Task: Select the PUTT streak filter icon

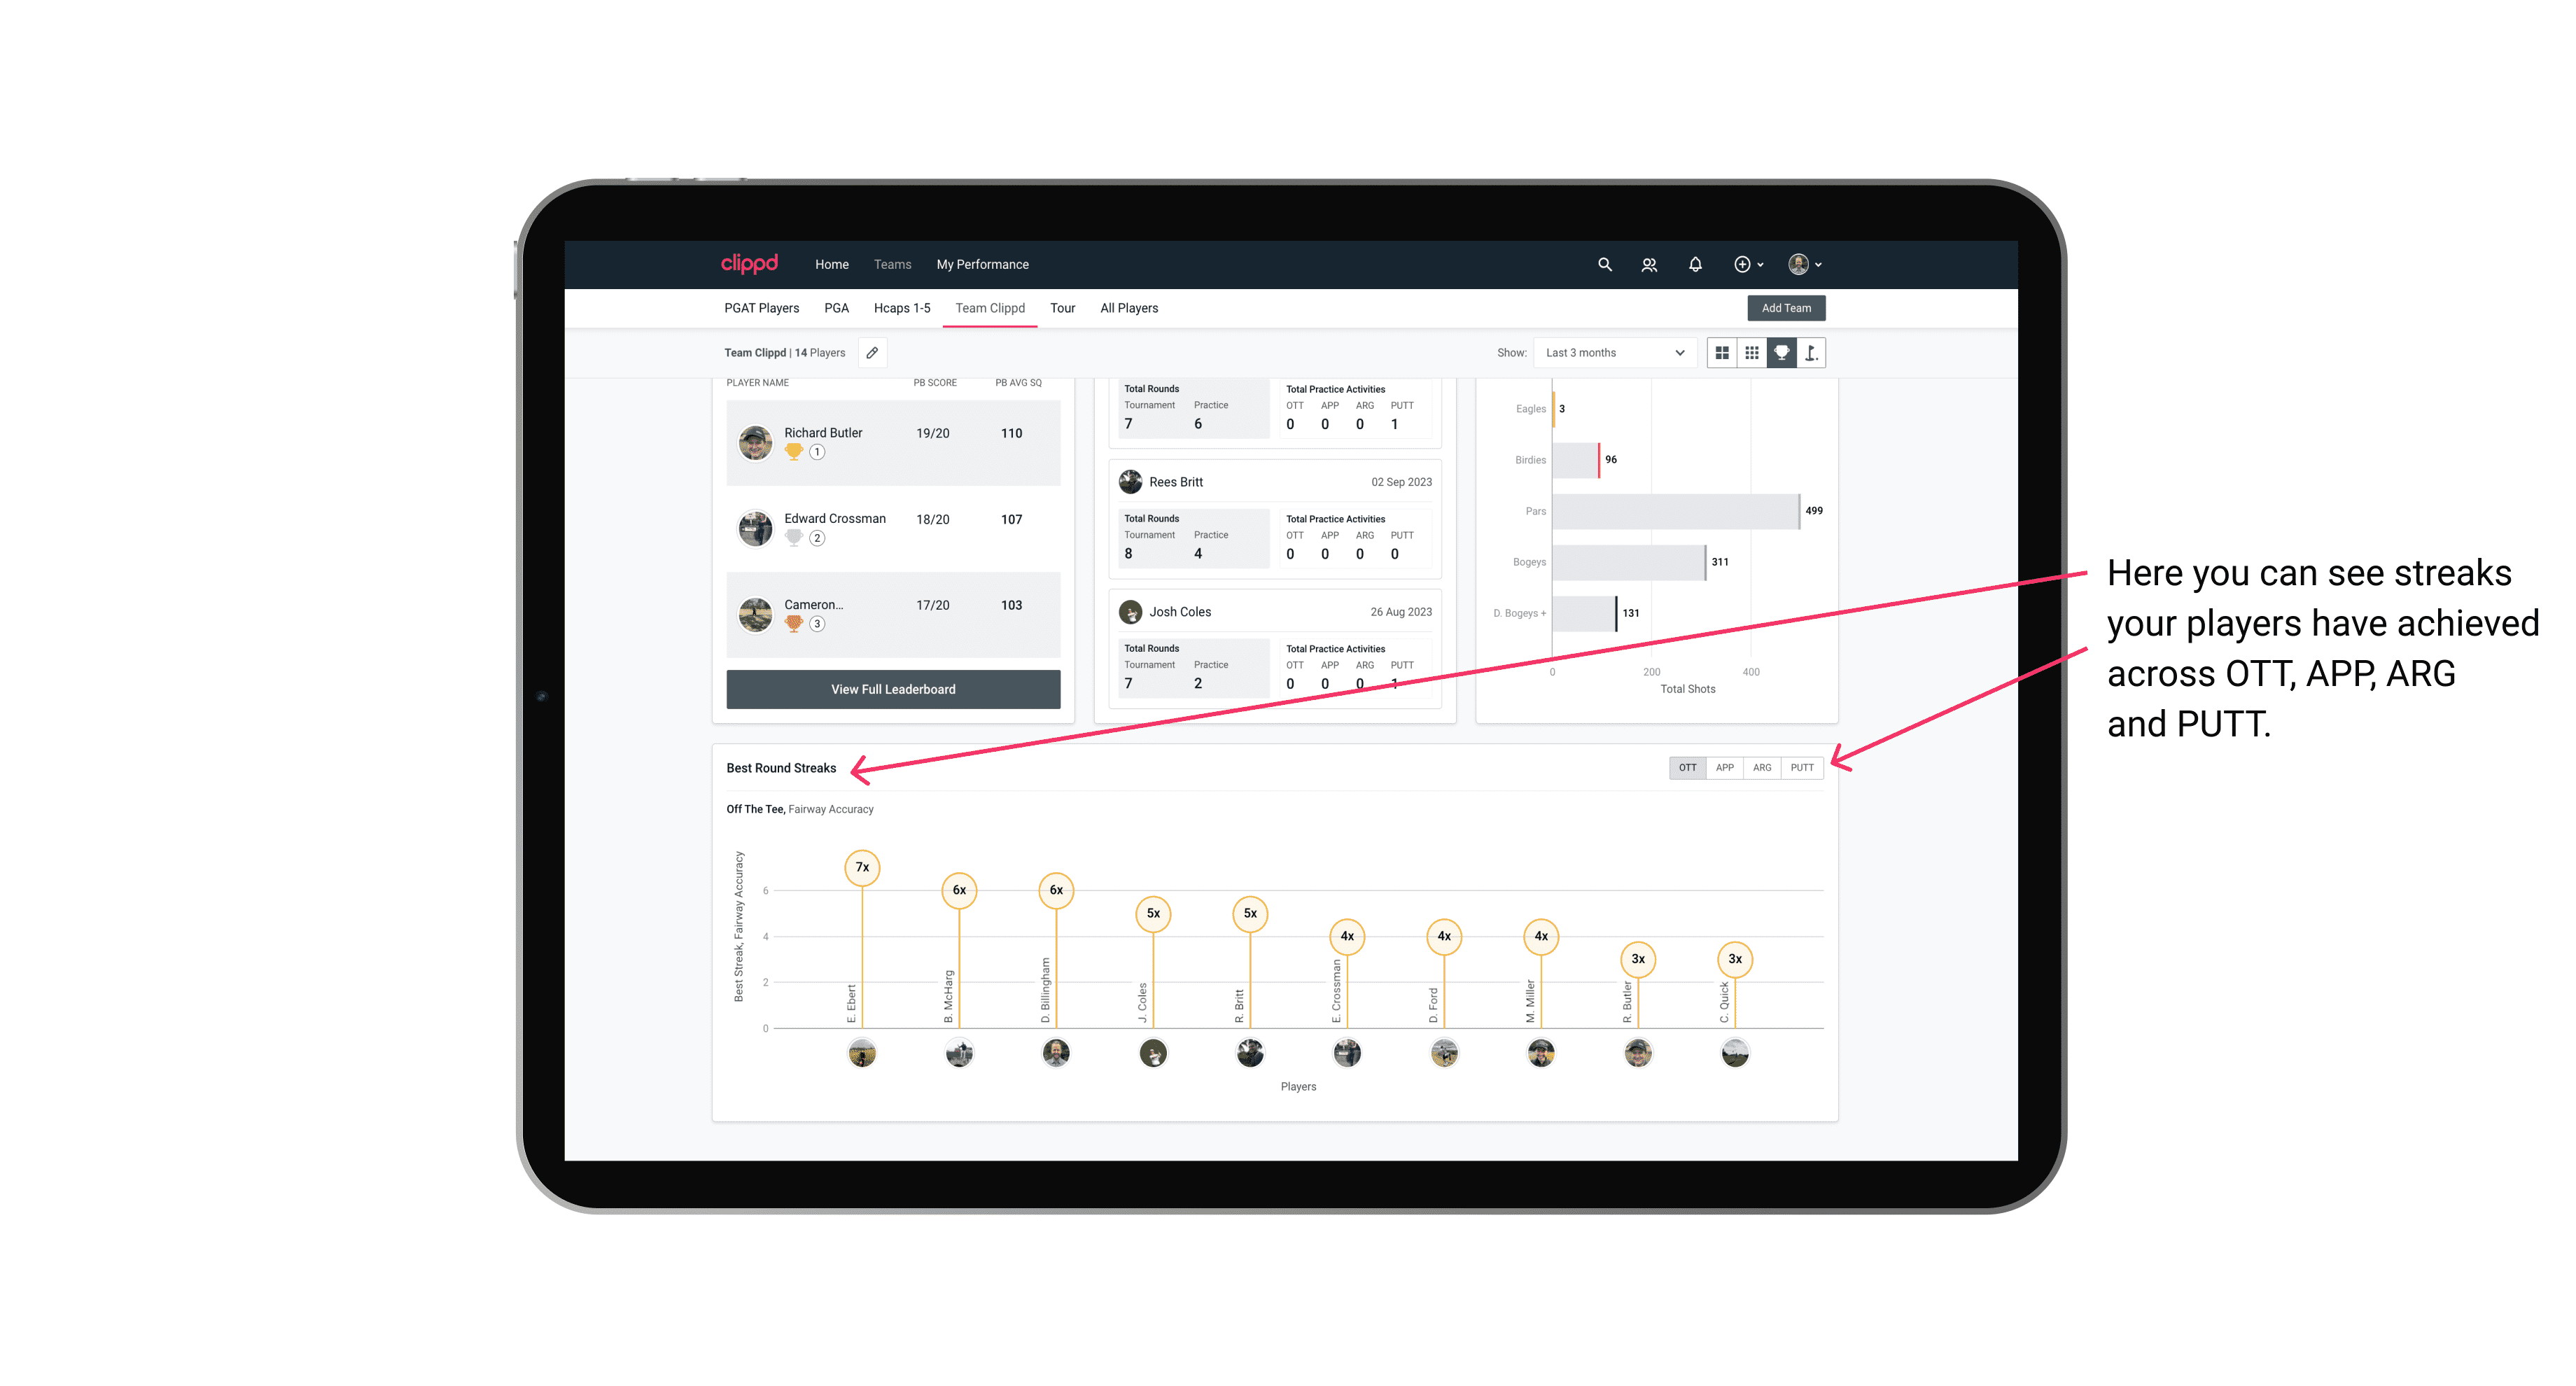Action: pyautogui.click(x=1802, y=766)
